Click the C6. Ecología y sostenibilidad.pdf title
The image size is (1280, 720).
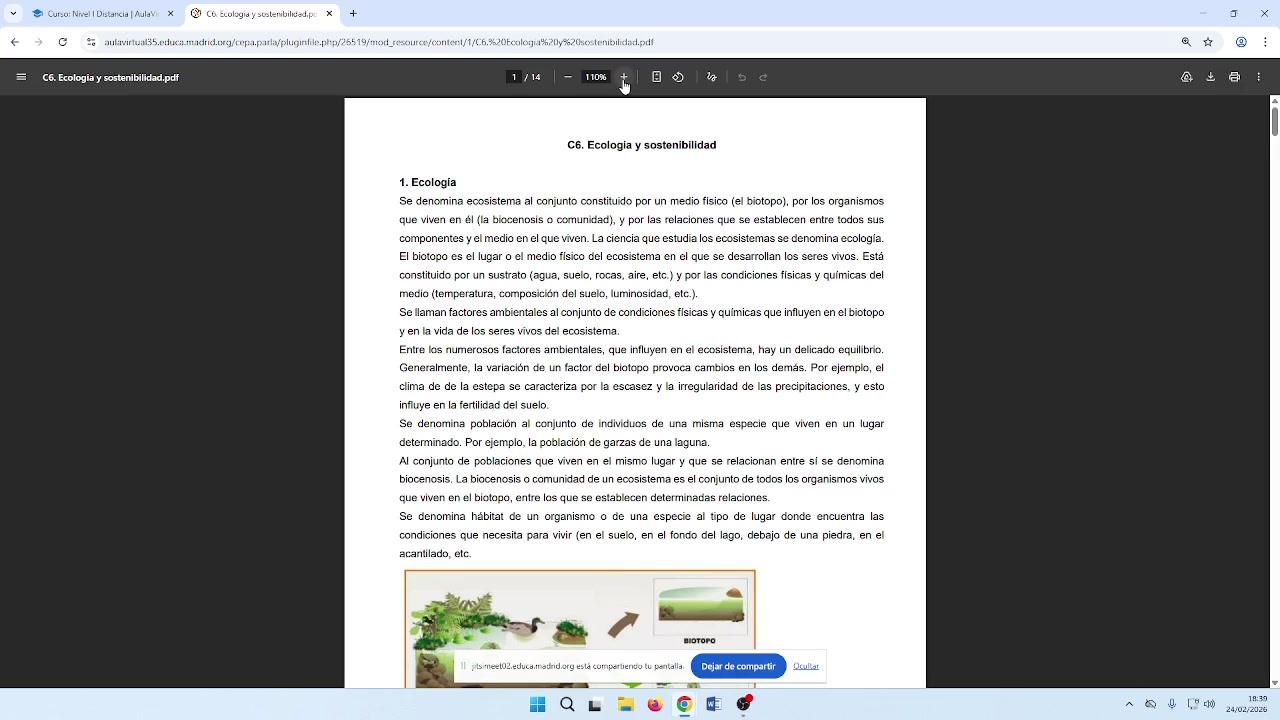111,77
